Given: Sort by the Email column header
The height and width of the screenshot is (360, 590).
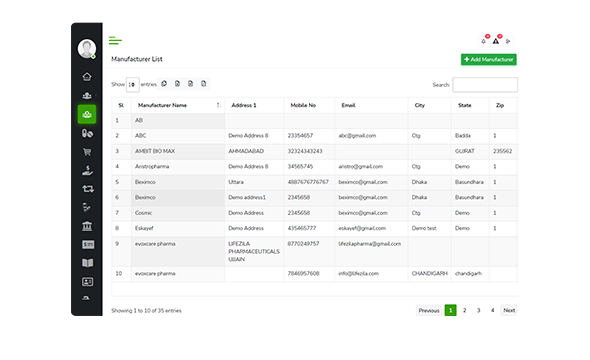Looking at the screenshot, I should pos(371,105).
